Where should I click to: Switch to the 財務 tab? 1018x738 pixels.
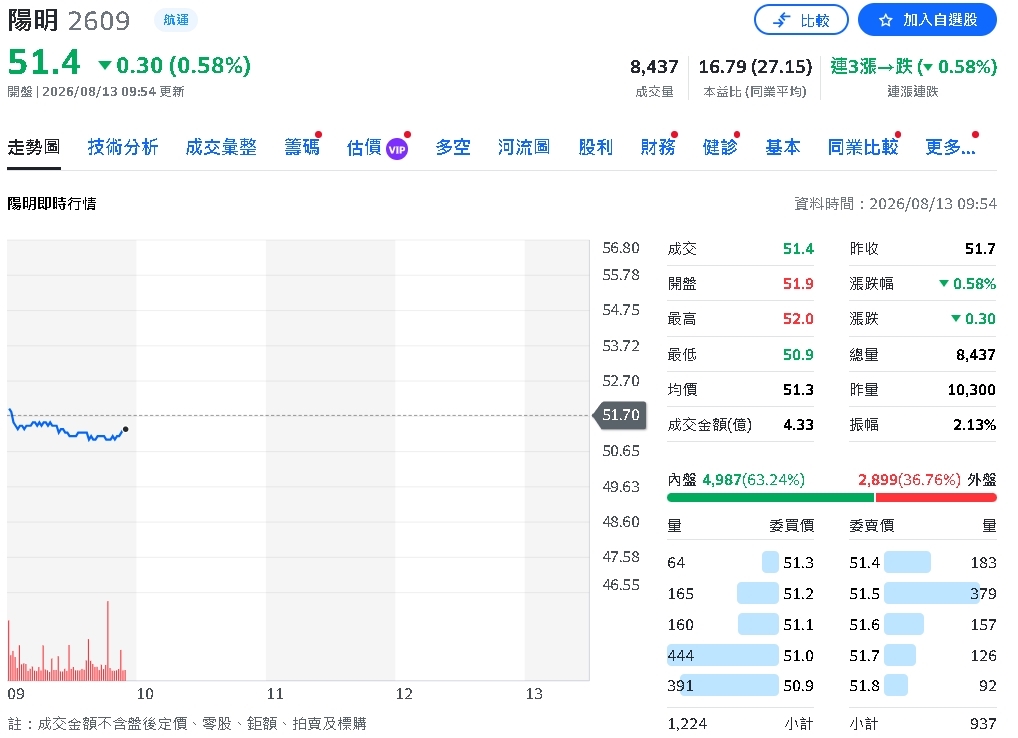[658, 147]
